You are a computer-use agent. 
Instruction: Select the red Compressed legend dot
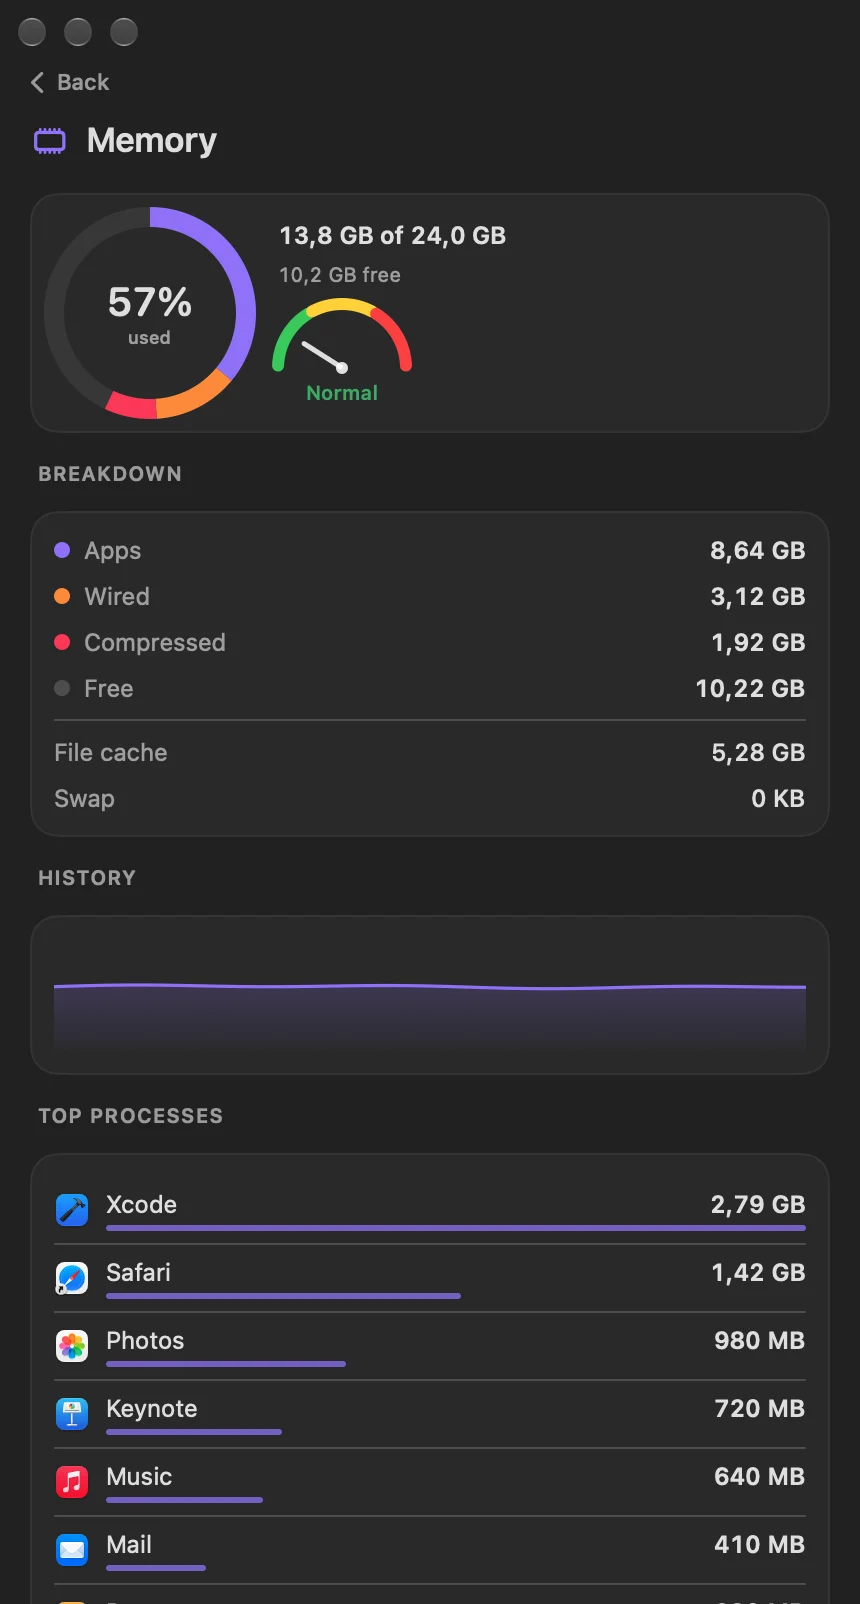click(62, 642)
